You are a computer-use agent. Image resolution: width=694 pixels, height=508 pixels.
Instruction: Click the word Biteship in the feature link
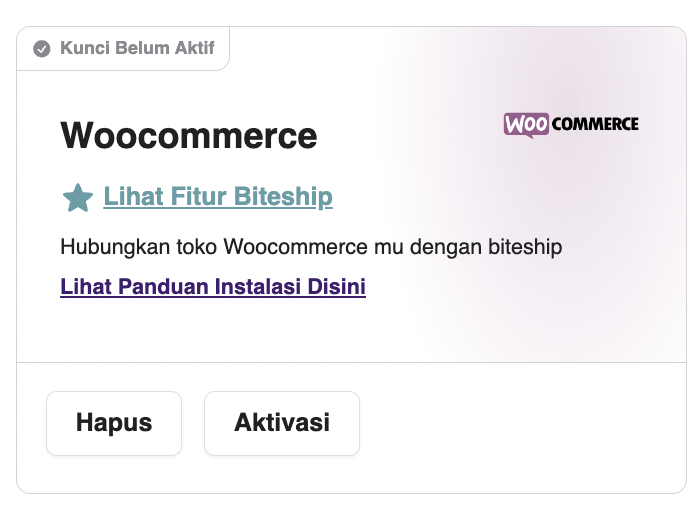pyautogui.click(x=283, y=196)
